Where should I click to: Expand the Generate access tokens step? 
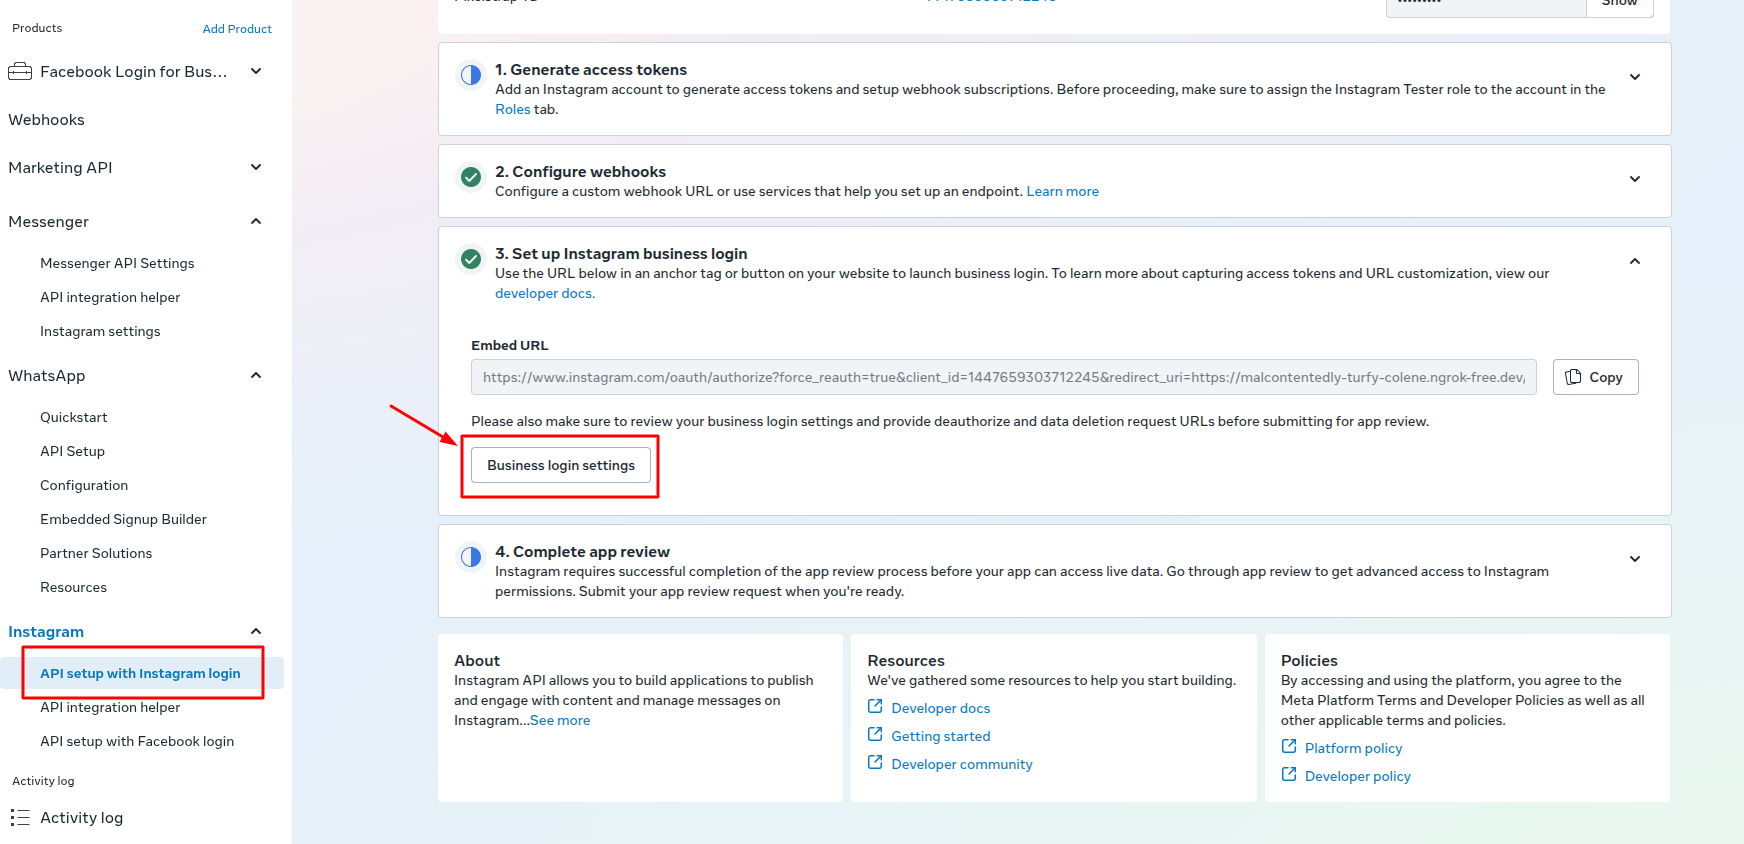pyautogui.click(x=1635, y=77)
